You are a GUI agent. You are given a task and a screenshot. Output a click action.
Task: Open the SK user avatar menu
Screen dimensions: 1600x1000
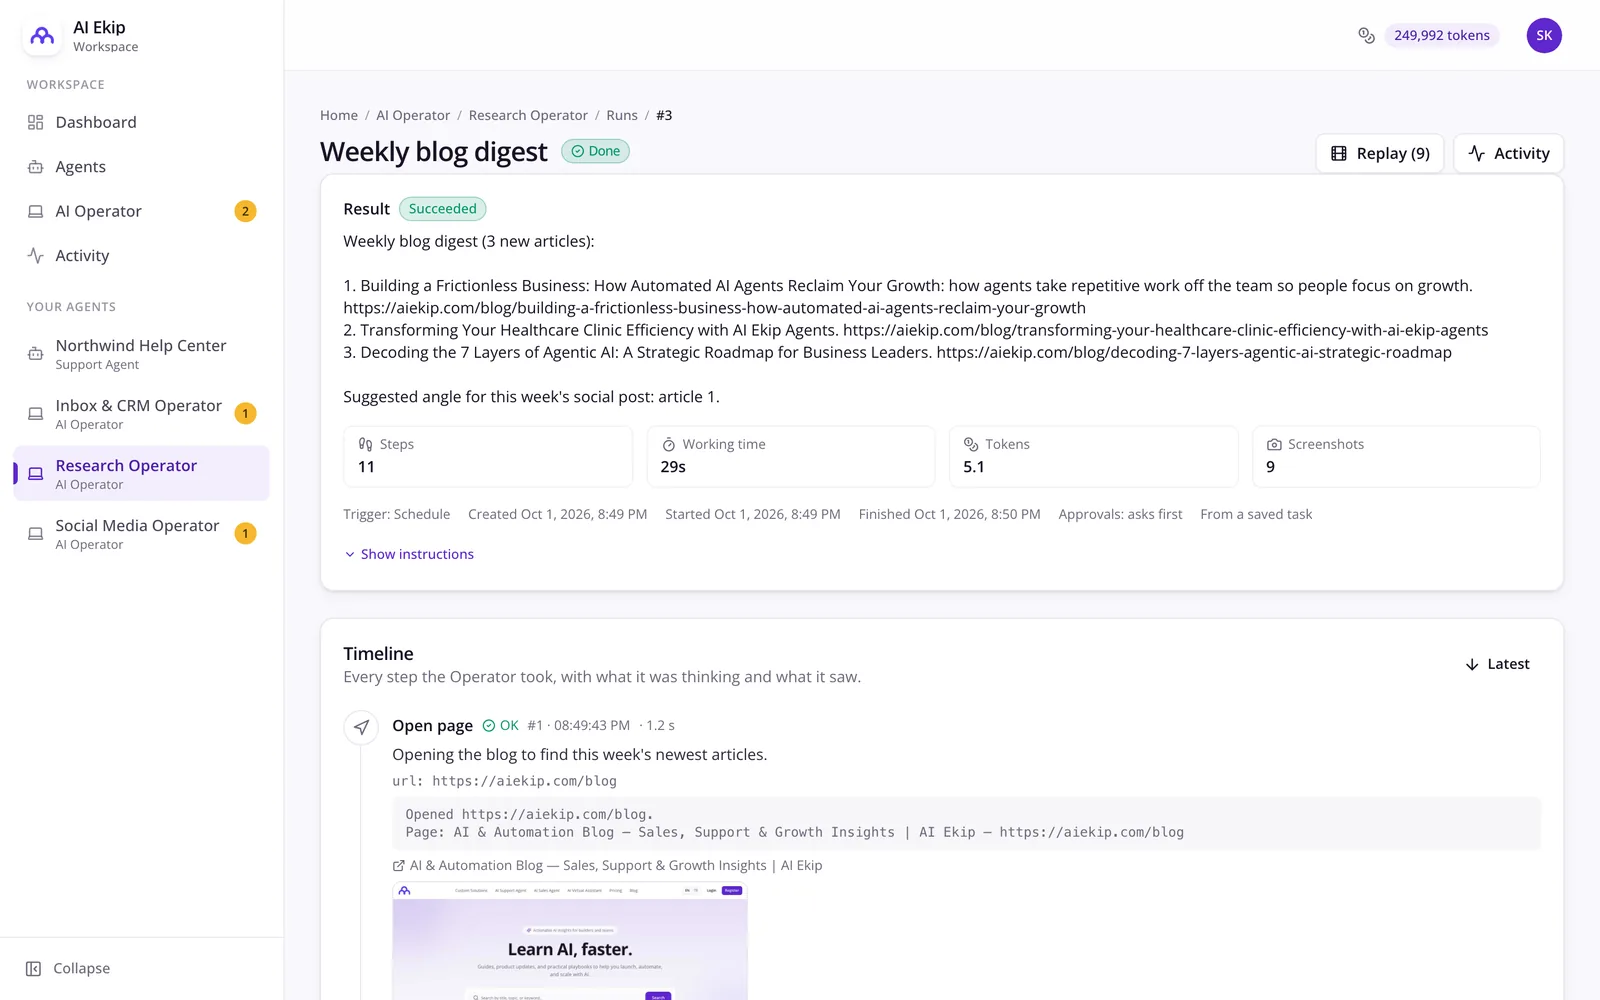tap(1544, 36)
